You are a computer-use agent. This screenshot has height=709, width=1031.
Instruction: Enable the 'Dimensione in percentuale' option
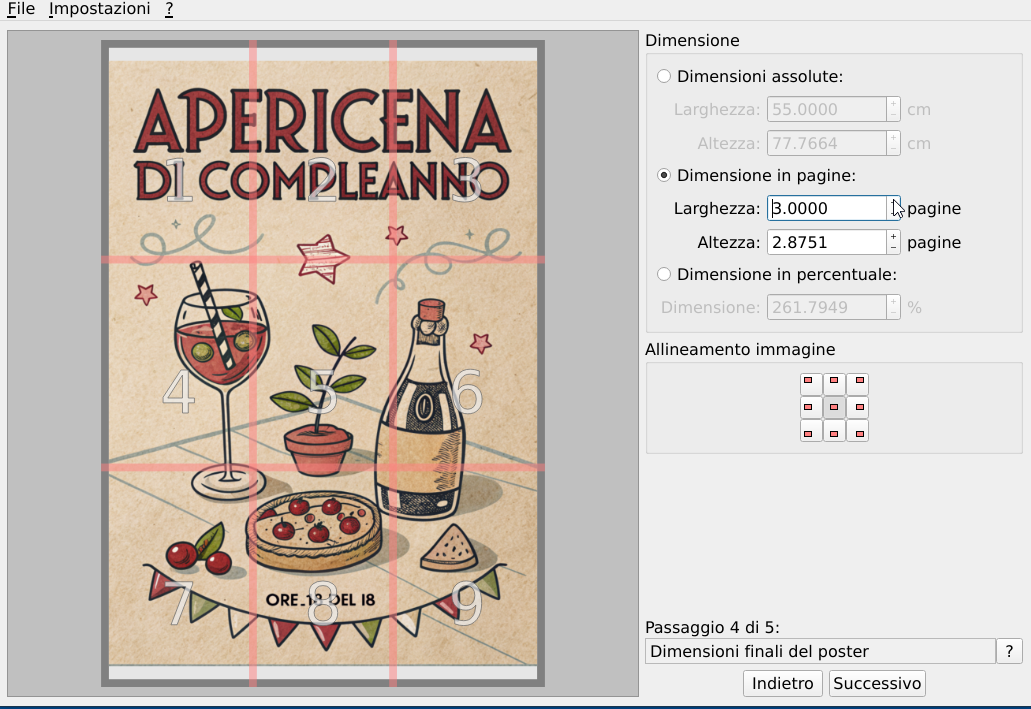(x=664, y=274)
